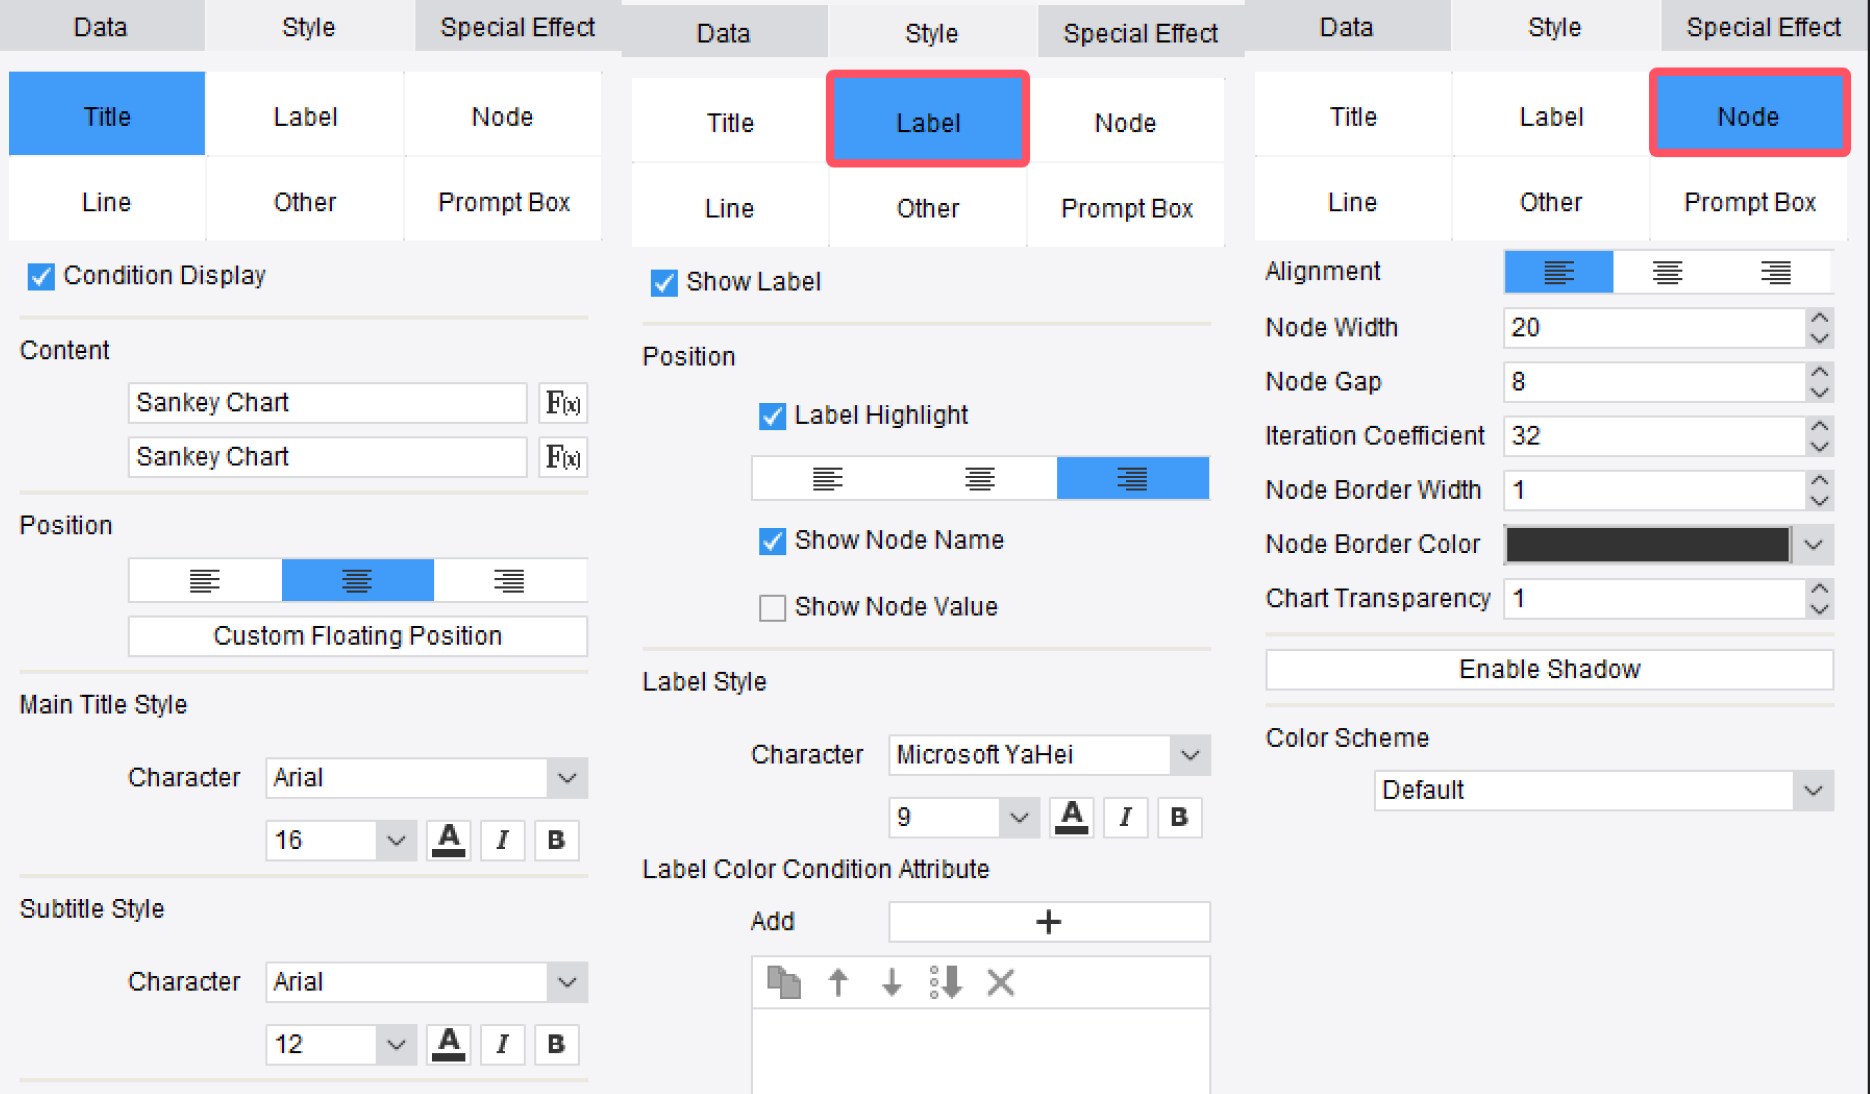Toggle italic for Subtitle Style
This screenshot has height=1094, width=1870.
pos(502,1044)
